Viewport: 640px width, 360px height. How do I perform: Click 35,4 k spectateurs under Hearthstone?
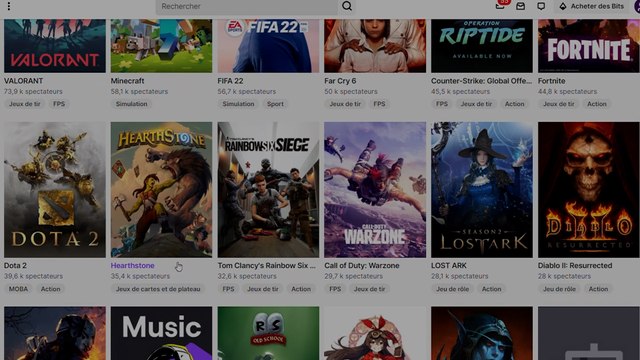tap(140, 276)
